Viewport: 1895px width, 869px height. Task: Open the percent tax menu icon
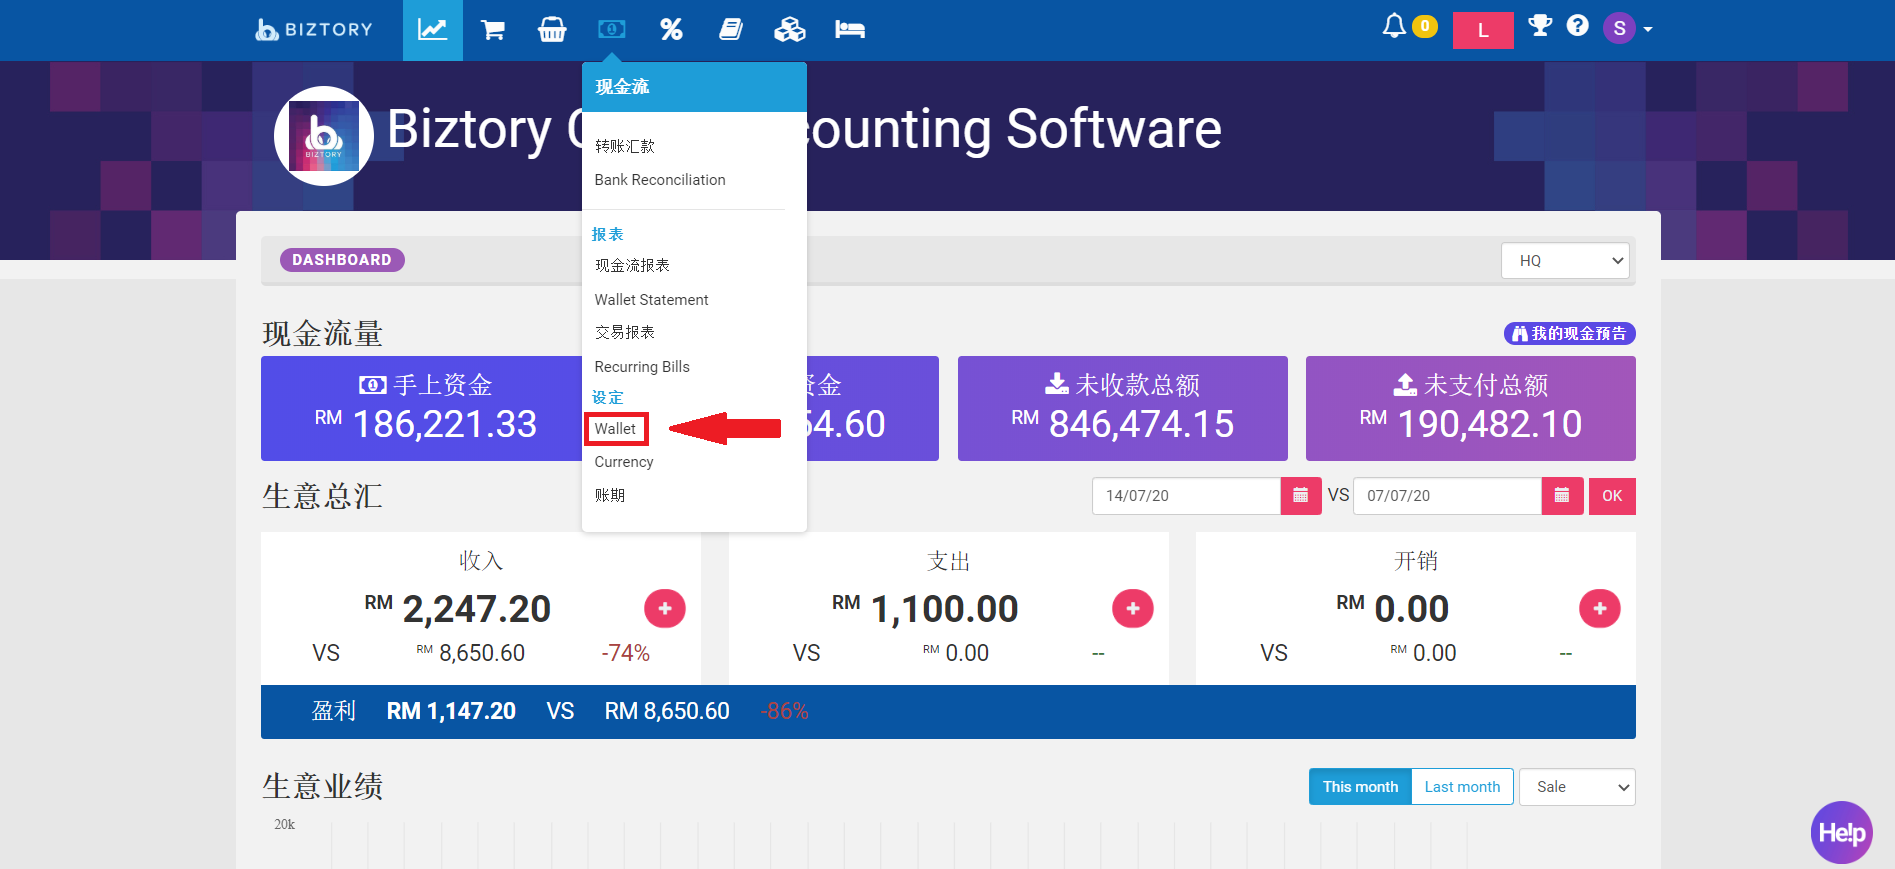pos(672,30)
